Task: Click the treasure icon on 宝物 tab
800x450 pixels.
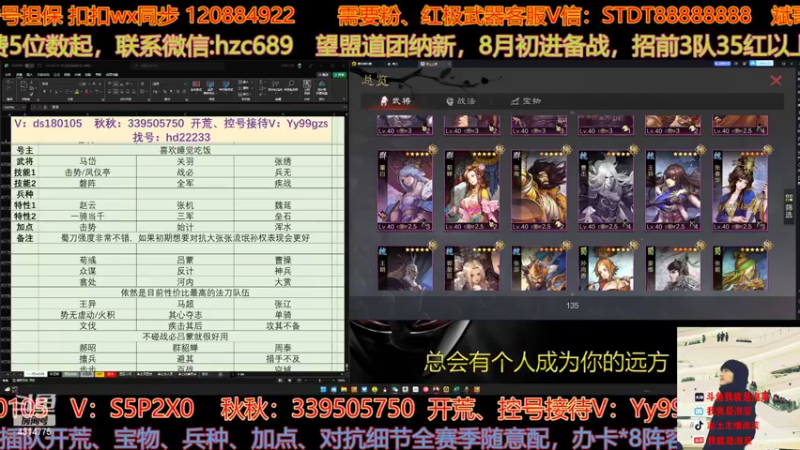Action: (514, 101)
